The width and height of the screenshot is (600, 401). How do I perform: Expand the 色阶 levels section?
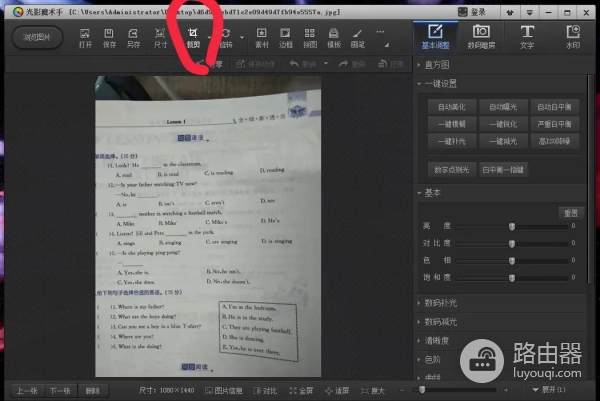pos(434,359)
